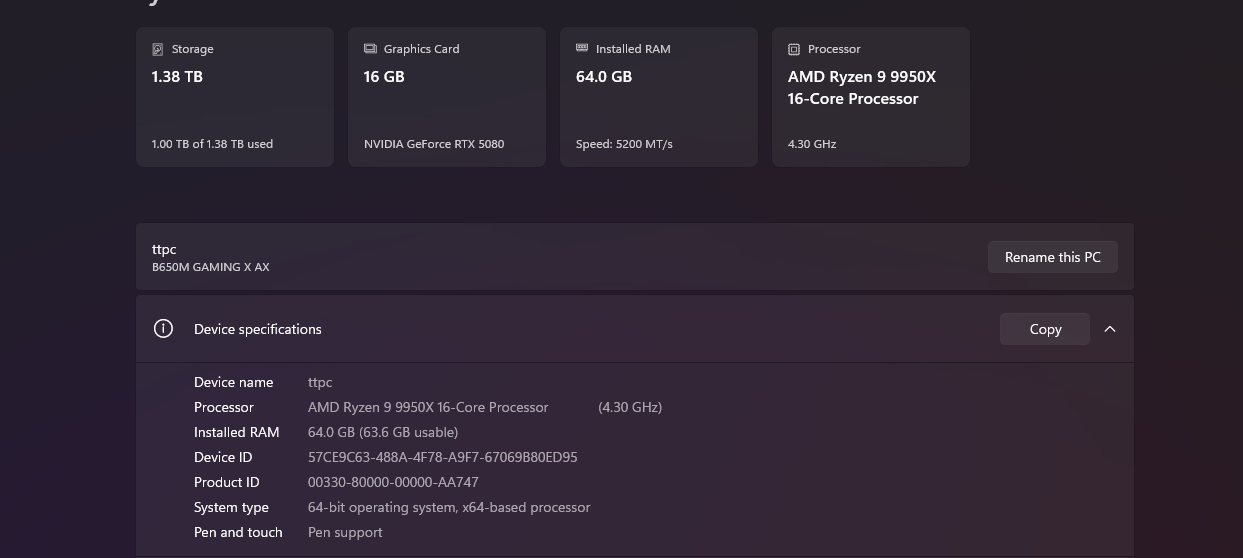Screen dimensions: 1243x558
Task: Click the B650M GAMING X AX model label
Action: [211, 267]
